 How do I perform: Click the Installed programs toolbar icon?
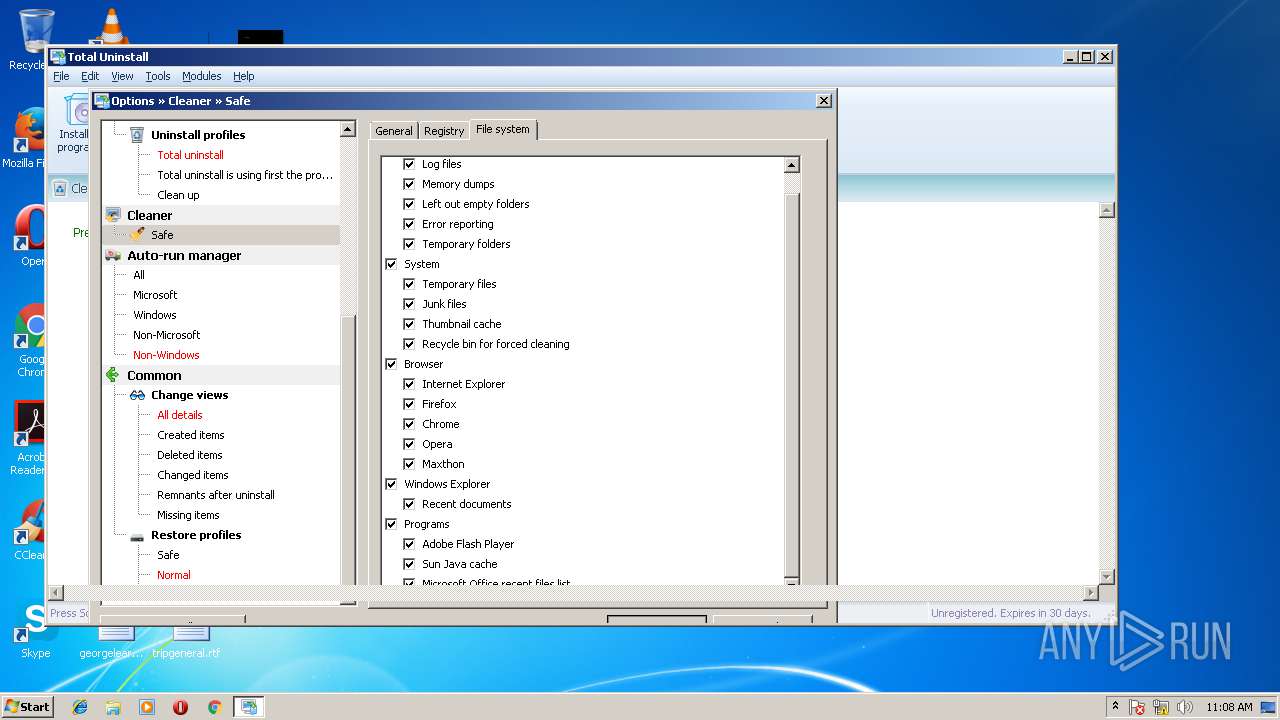[x=74, y=125]
